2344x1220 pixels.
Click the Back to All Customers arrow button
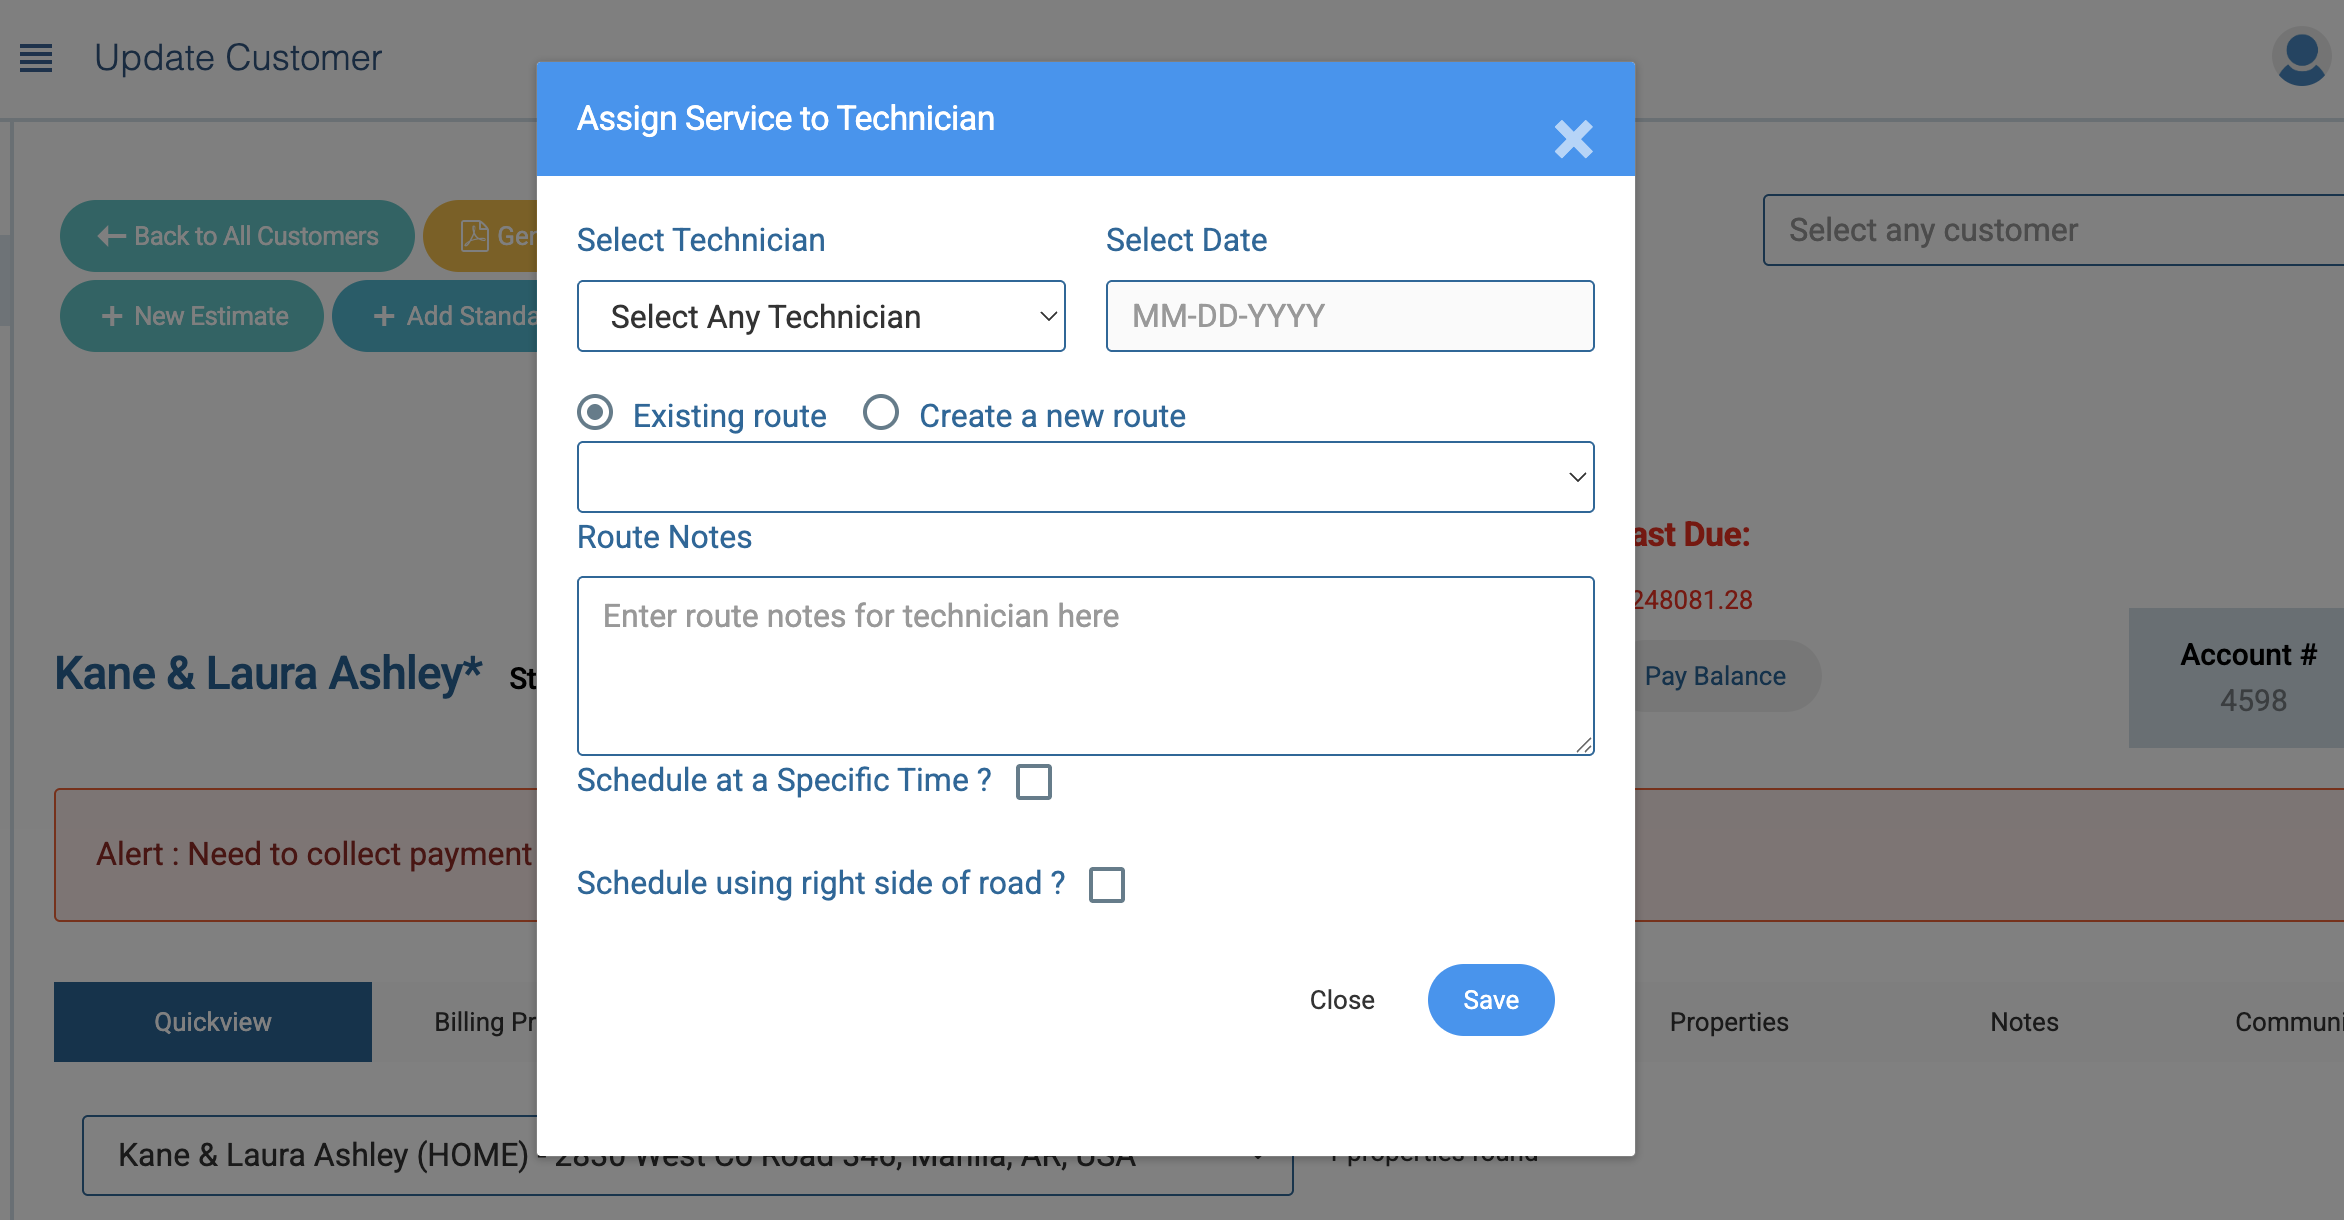[237, 236]
